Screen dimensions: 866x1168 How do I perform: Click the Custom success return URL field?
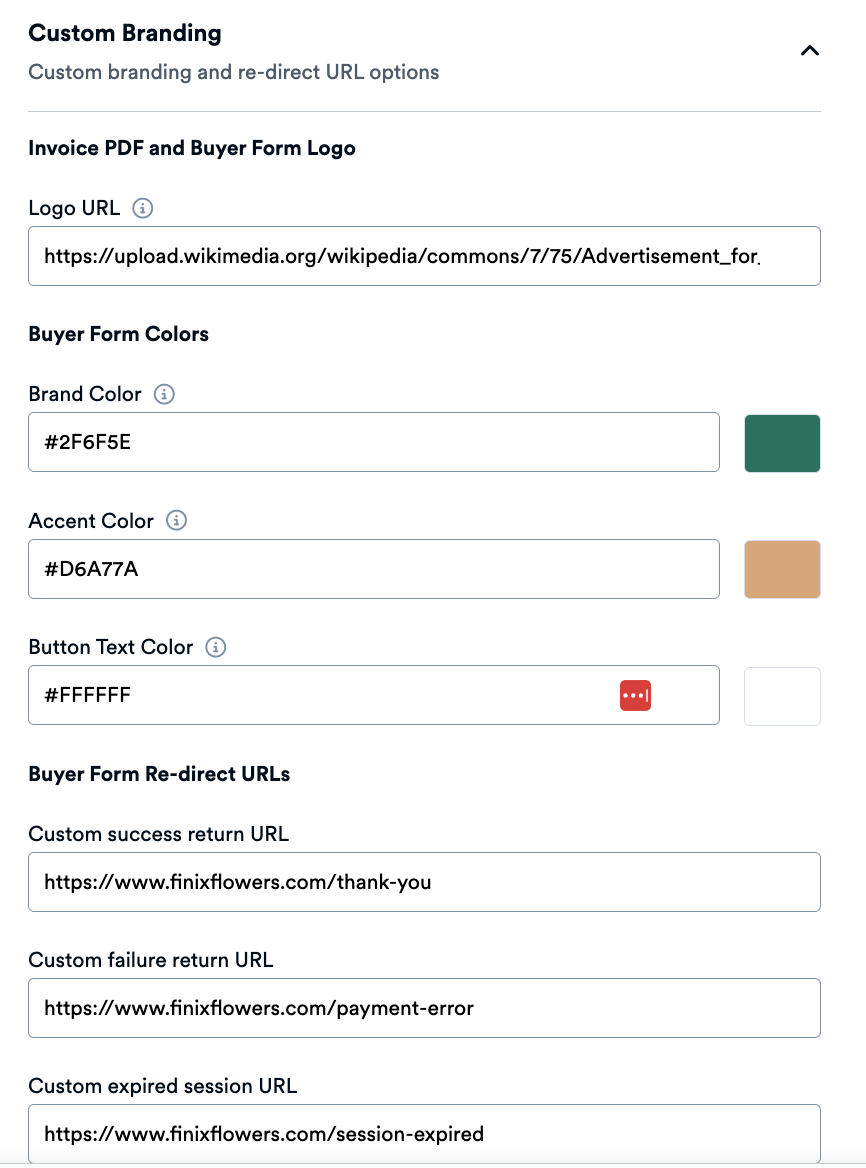(424, 882)
